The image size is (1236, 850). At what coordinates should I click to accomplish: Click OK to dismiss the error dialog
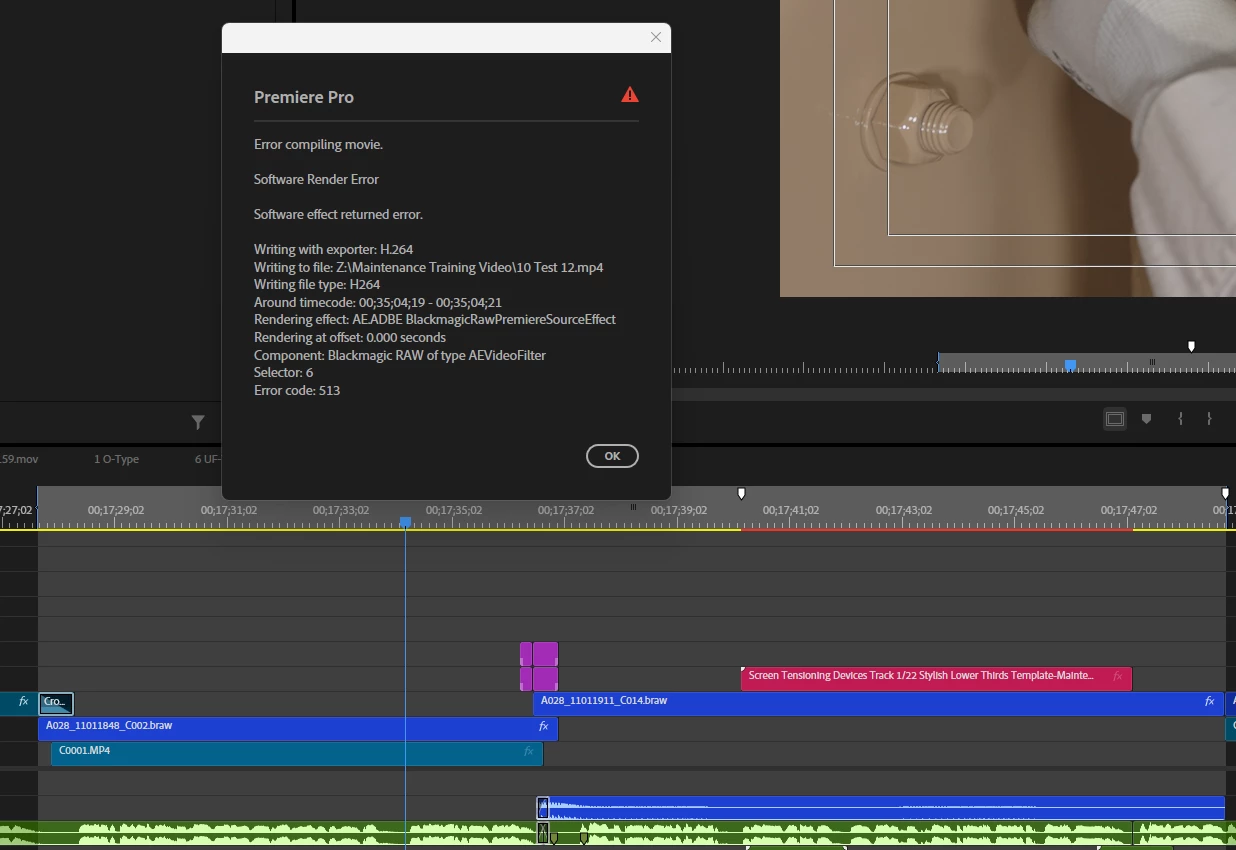[x=612, y=456]
